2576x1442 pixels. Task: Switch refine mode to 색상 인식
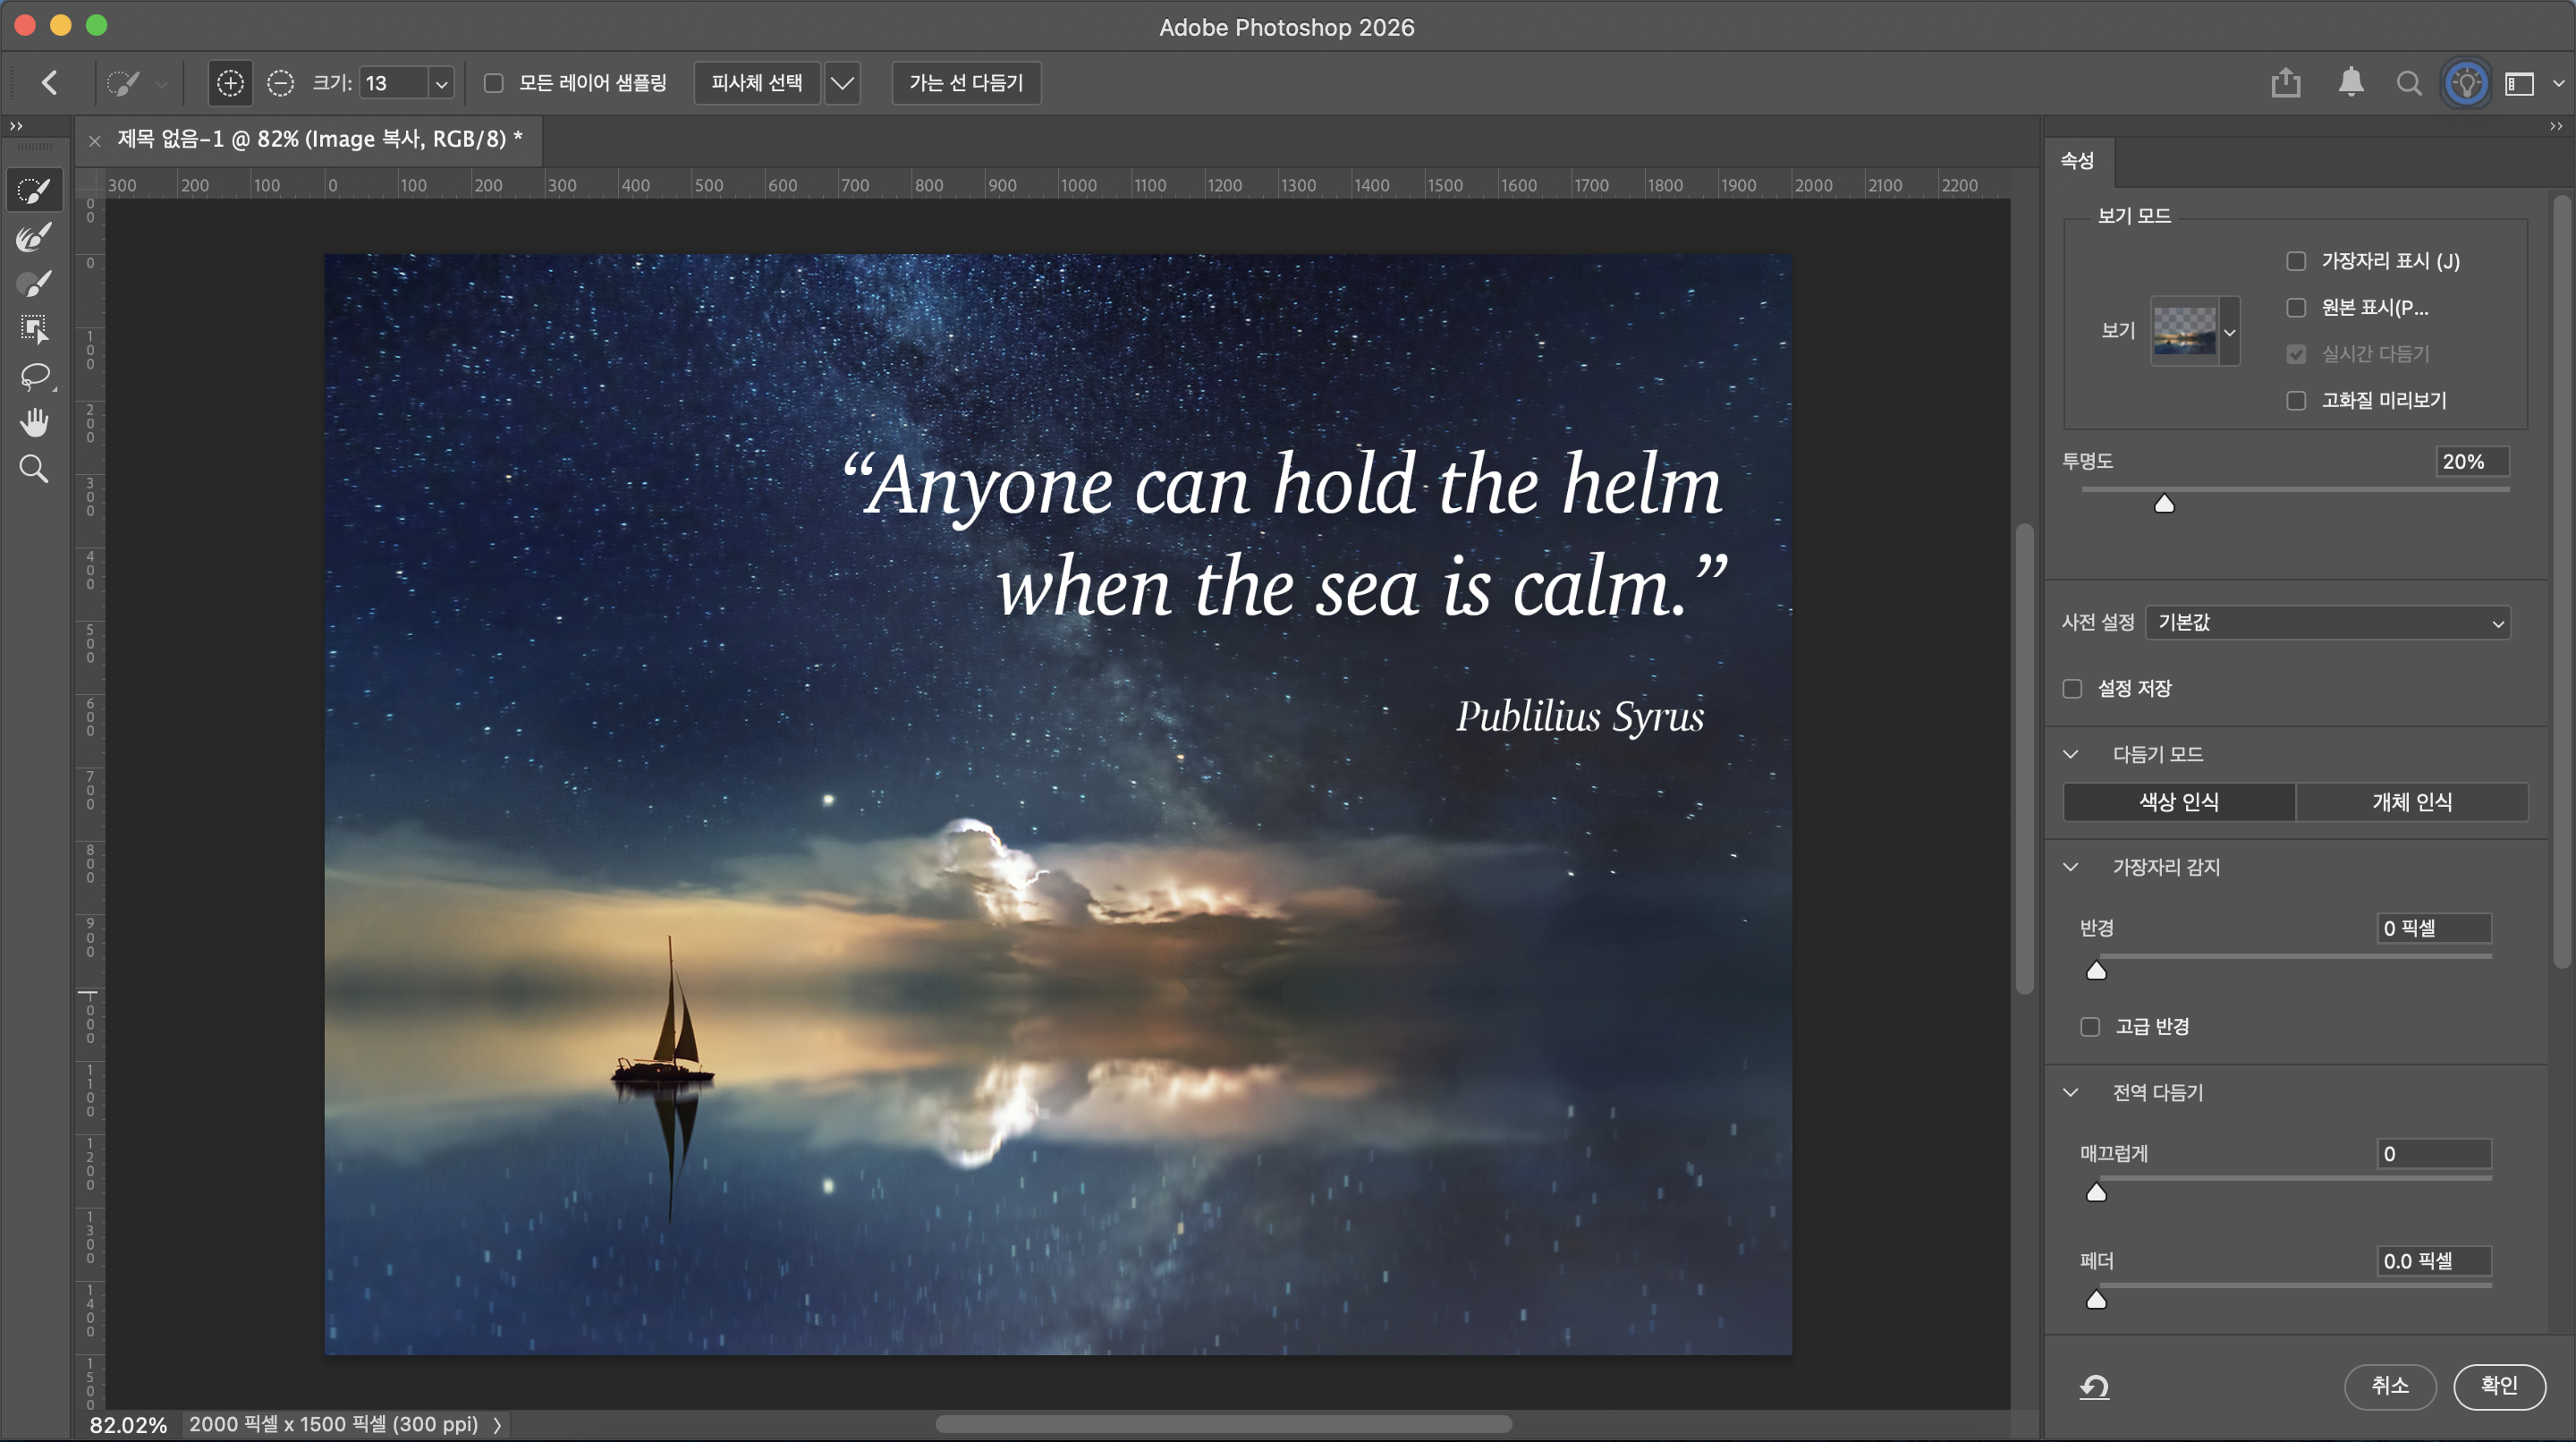pos(2179,802)
